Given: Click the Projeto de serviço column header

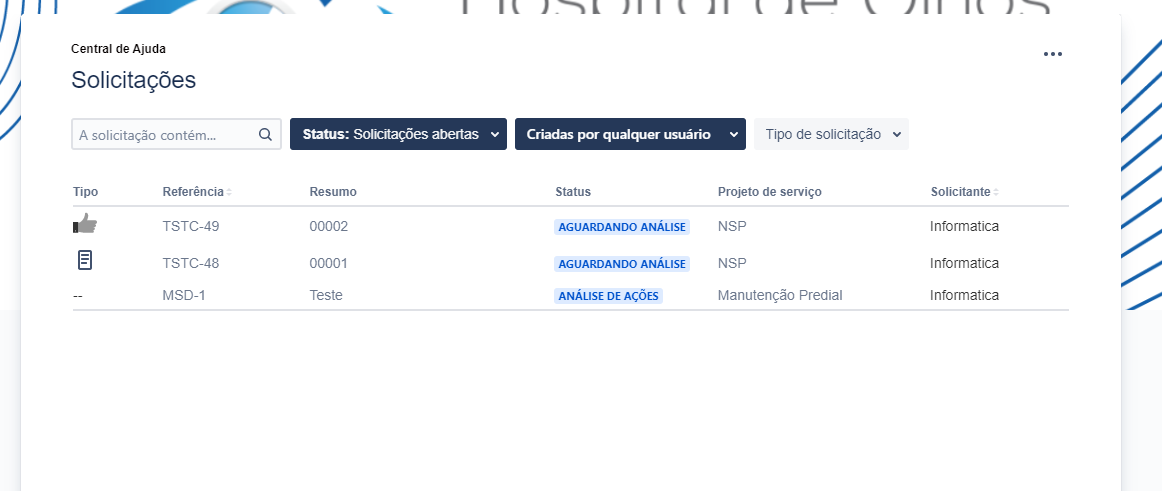Looking at the screenshot, I should coord(769,192).
